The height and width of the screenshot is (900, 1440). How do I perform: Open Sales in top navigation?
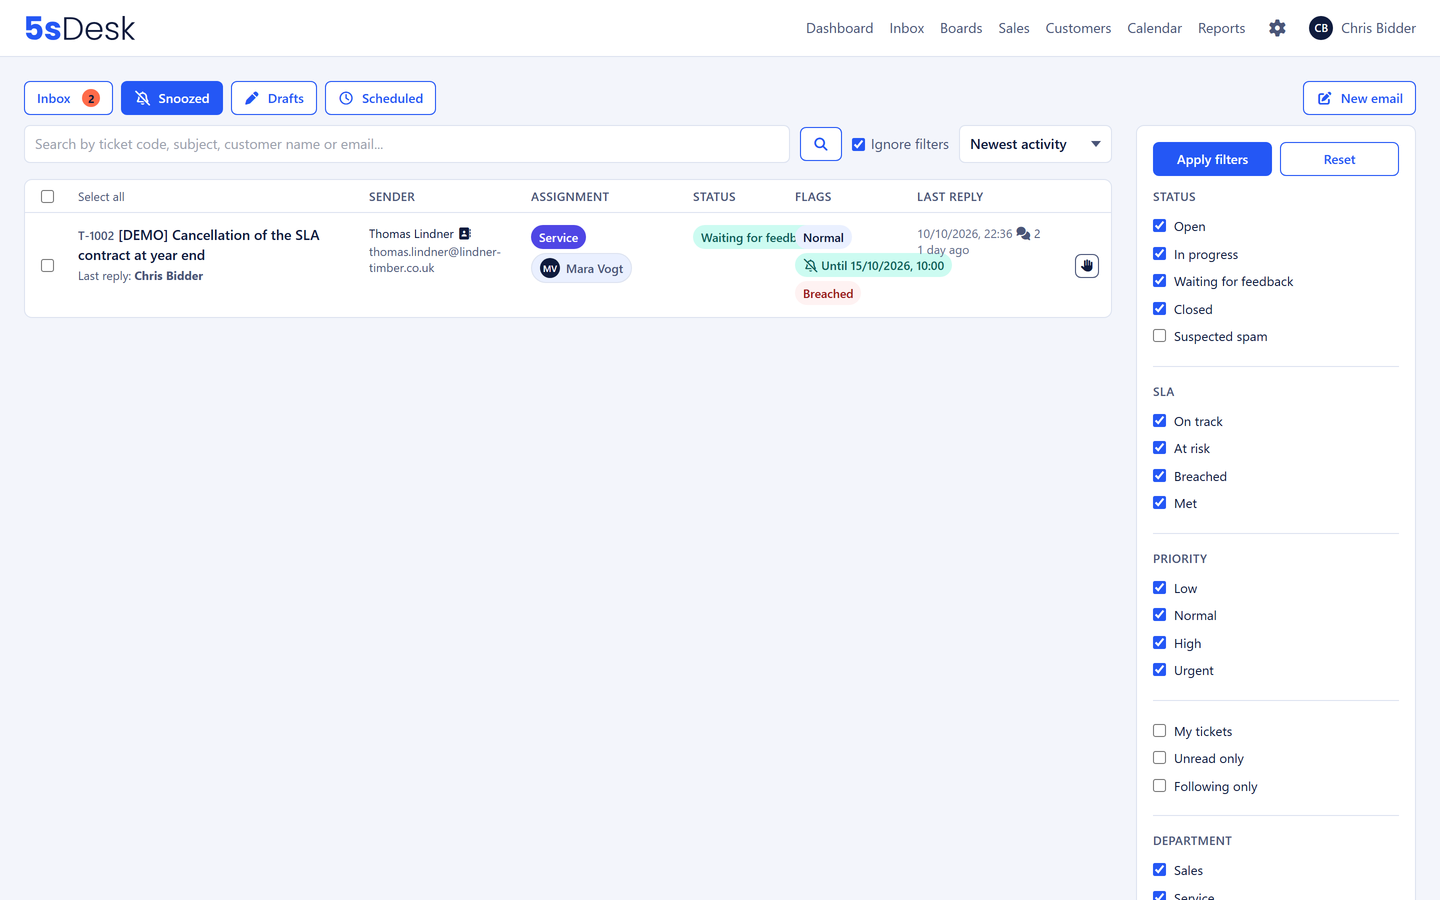pyautogui.click(x=1013, y=28)
